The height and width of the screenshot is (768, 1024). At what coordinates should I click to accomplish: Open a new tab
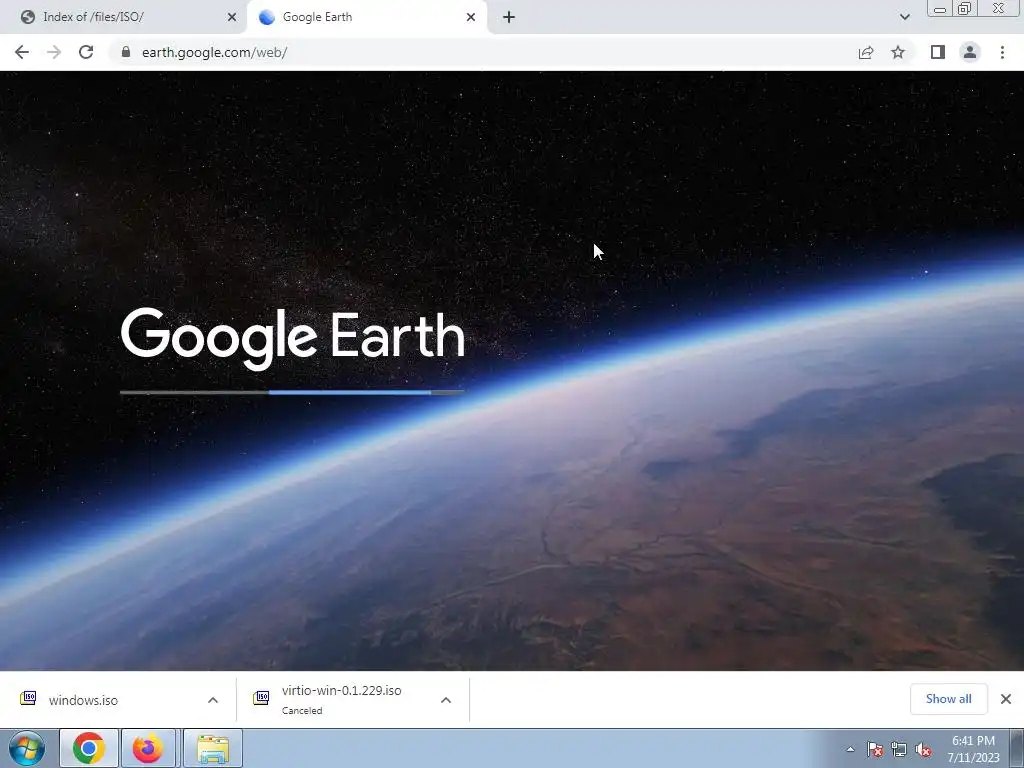coord(509,17)
